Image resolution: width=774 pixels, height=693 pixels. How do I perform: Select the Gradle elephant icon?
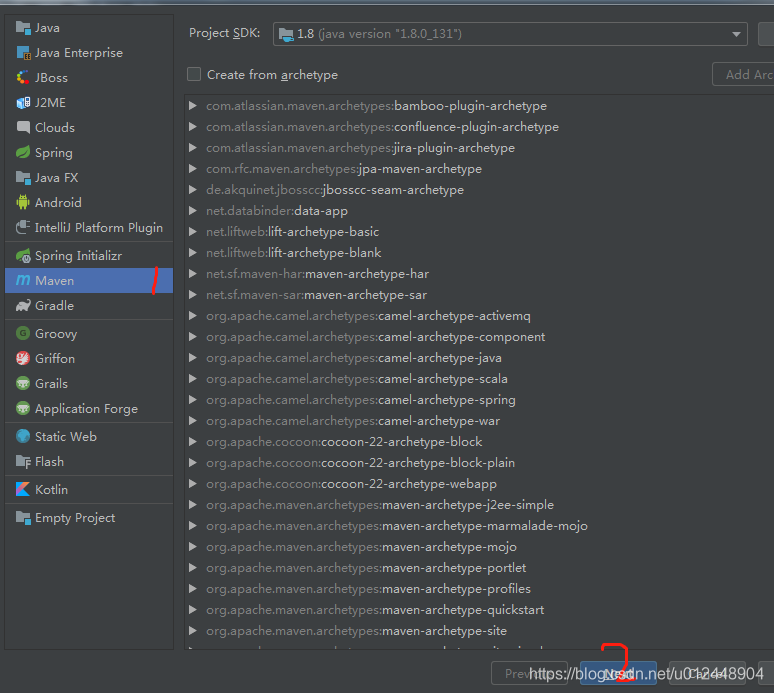[x=23, y=306]
